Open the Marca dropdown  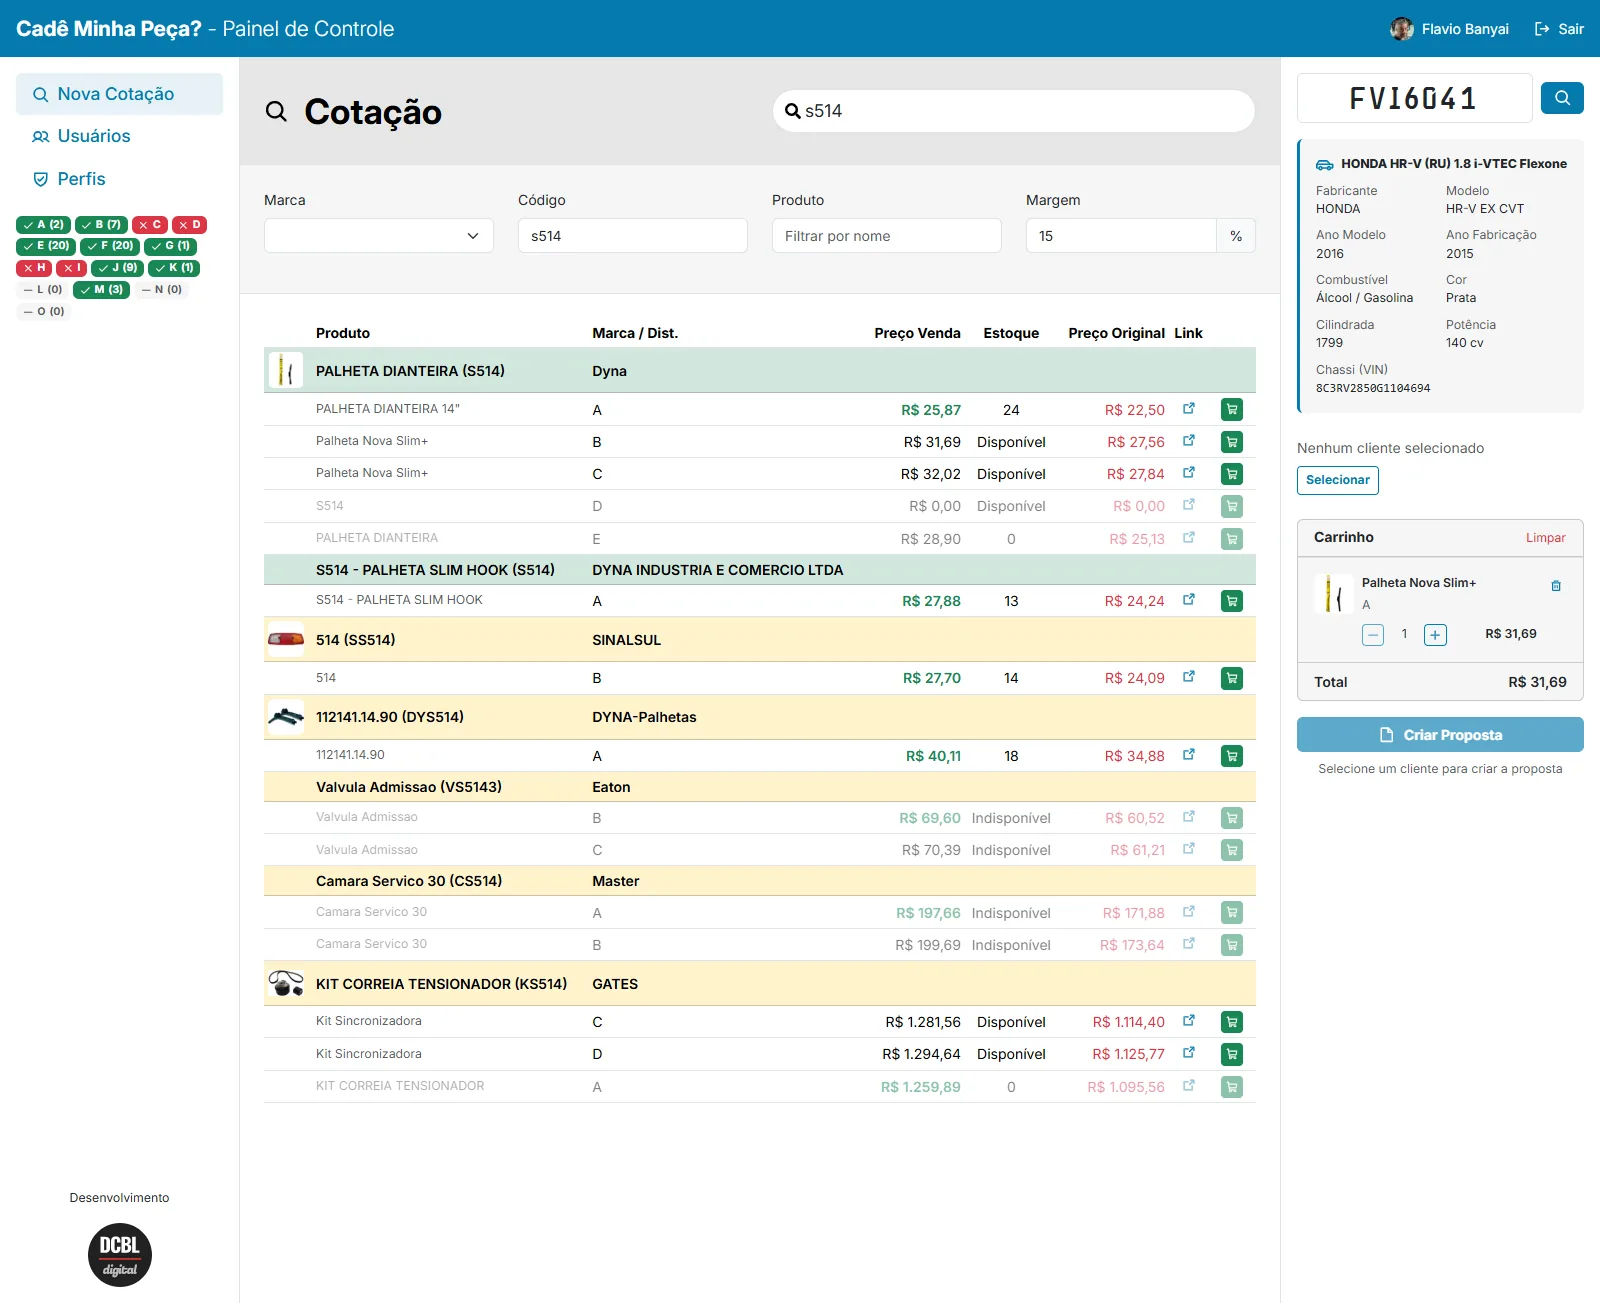pos(379,236)
